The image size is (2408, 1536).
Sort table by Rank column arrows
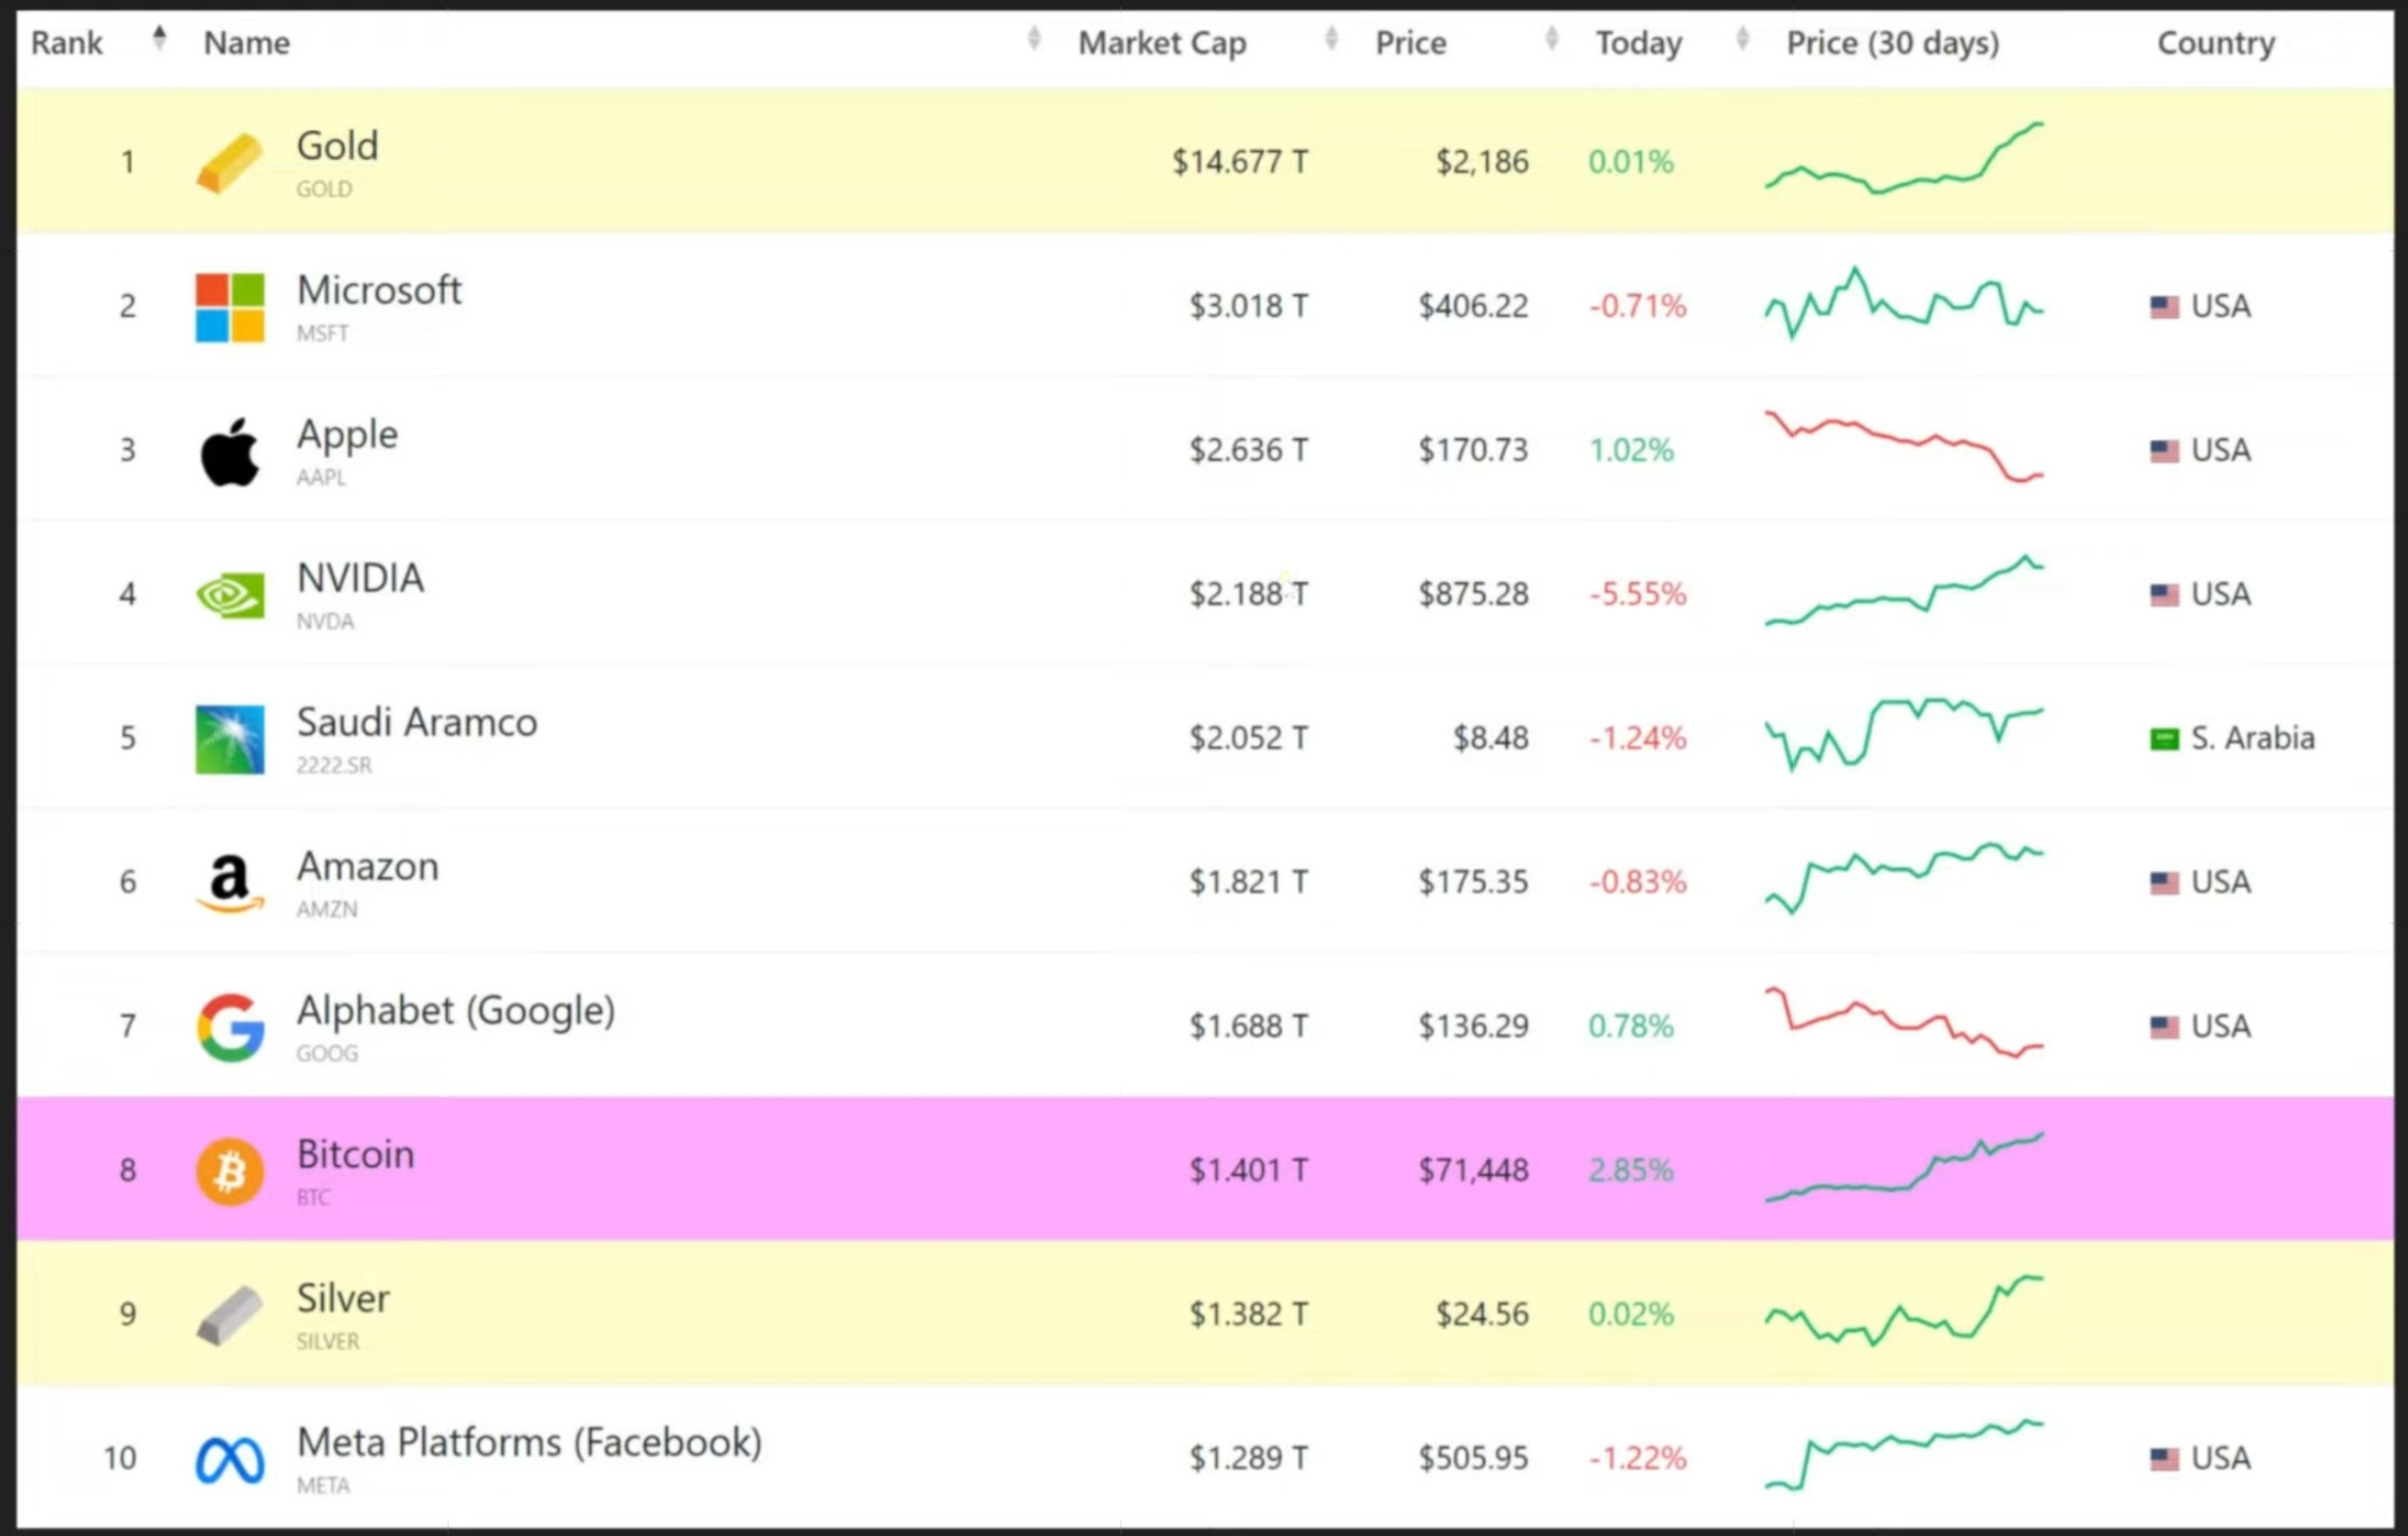pyautogui.click(x=159, y=39)
